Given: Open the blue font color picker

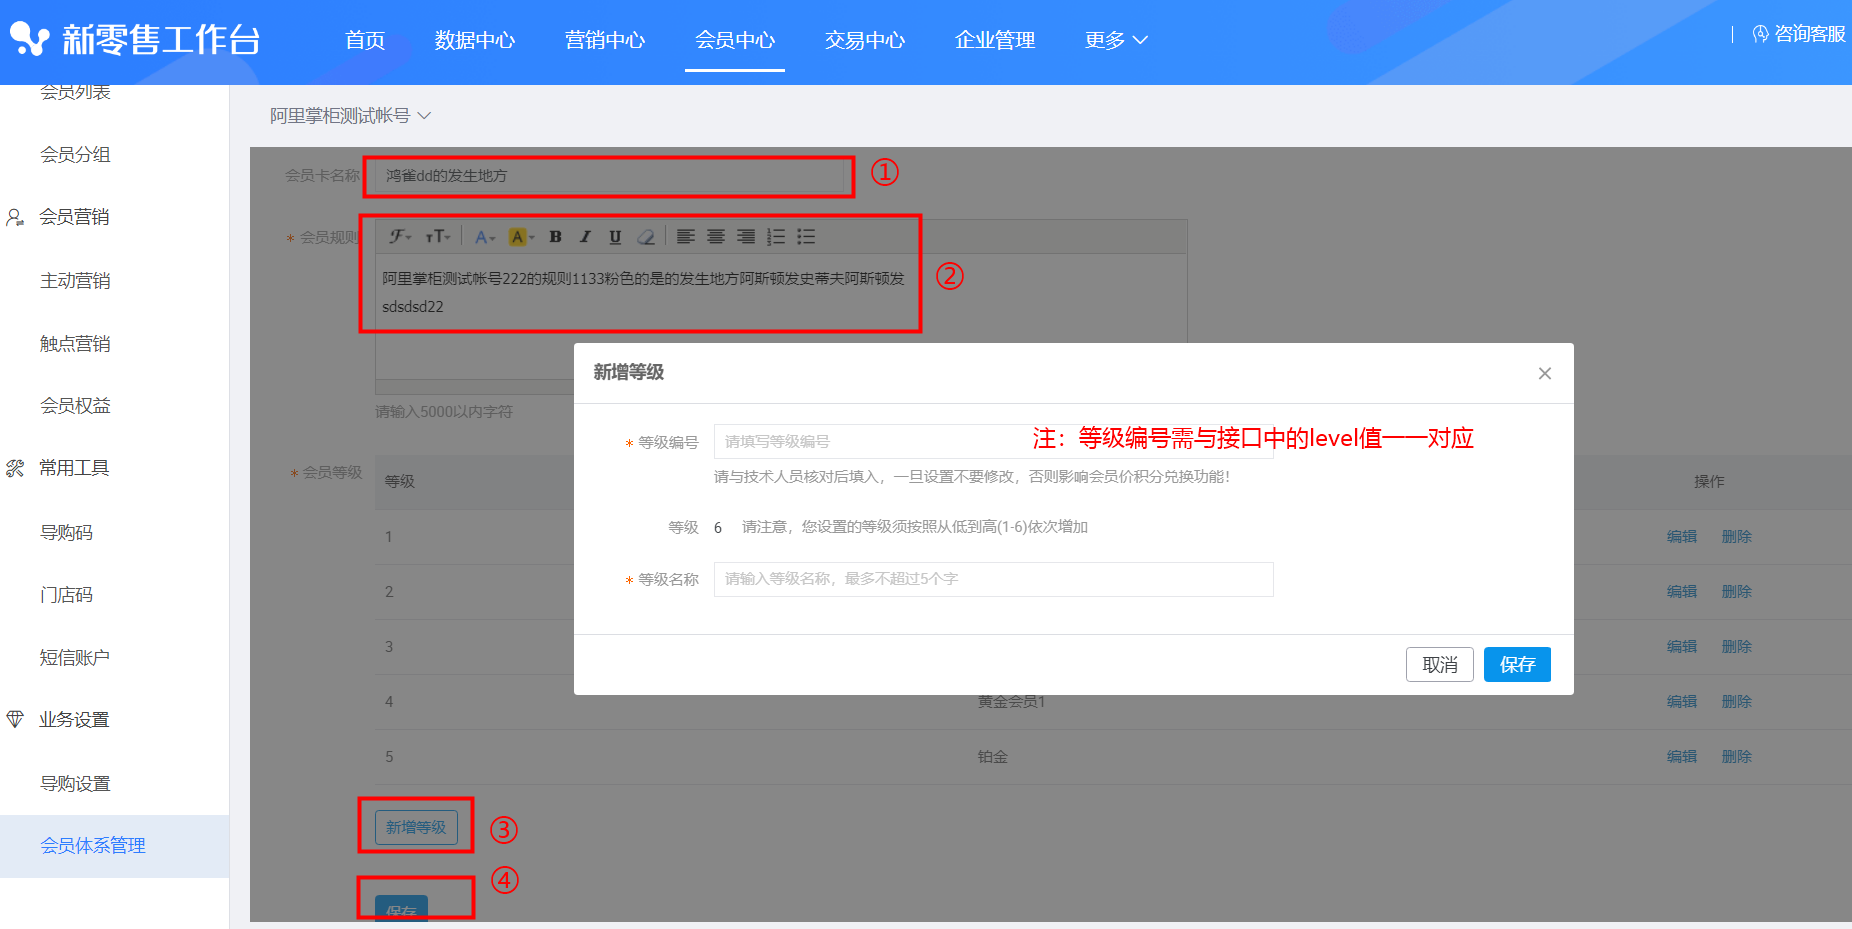Looking at the screenshot, I should tap(485, 237).
